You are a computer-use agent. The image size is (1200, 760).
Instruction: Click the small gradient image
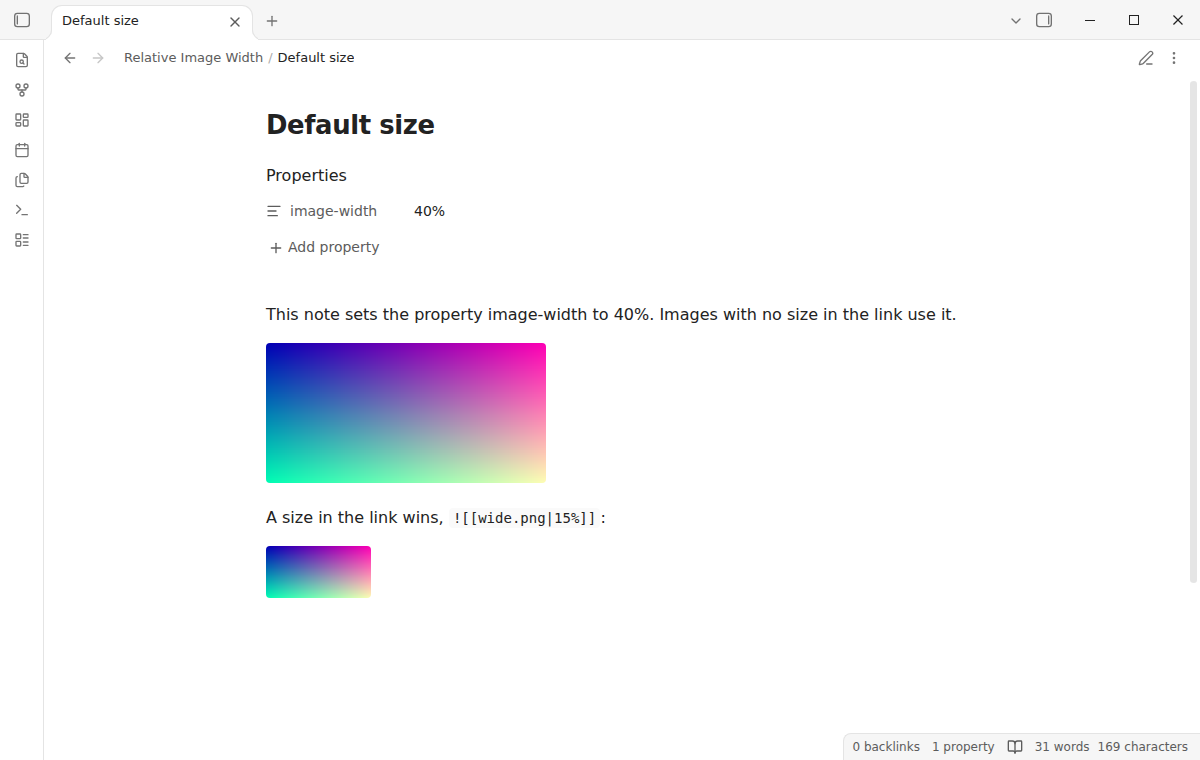[x=318, y=572]
